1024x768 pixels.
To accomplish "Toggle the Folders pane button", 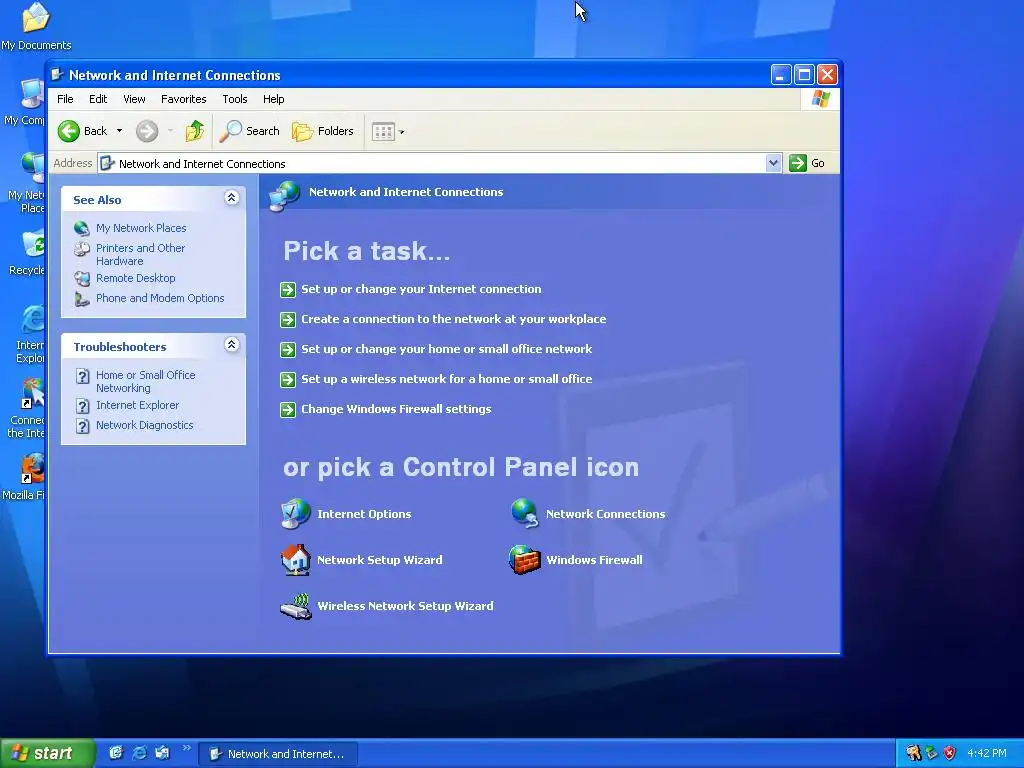I will pyautogui.click(x=322, y=131).
